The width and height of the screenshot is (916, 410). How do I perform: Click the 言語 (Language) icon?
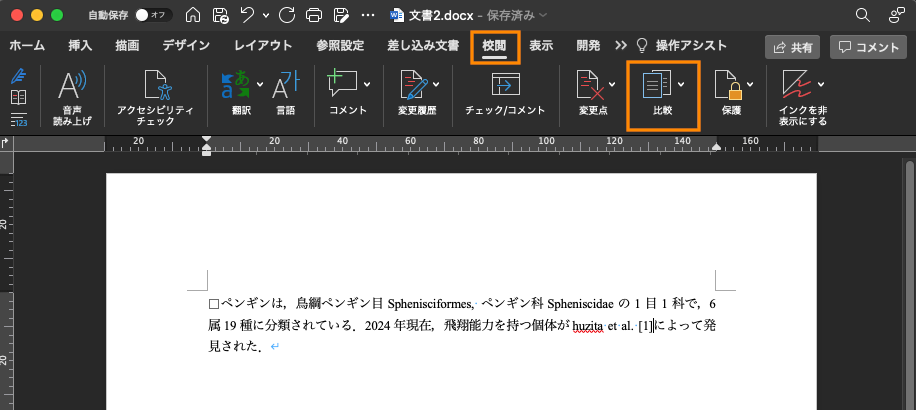(x=287, y=86)
